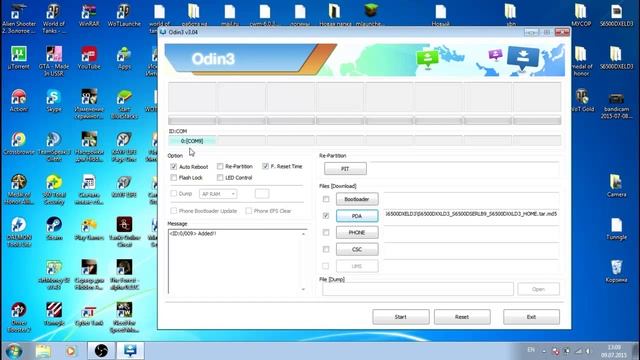
Task: Launch Steam from the desktop
Action: tap(53, 229)
